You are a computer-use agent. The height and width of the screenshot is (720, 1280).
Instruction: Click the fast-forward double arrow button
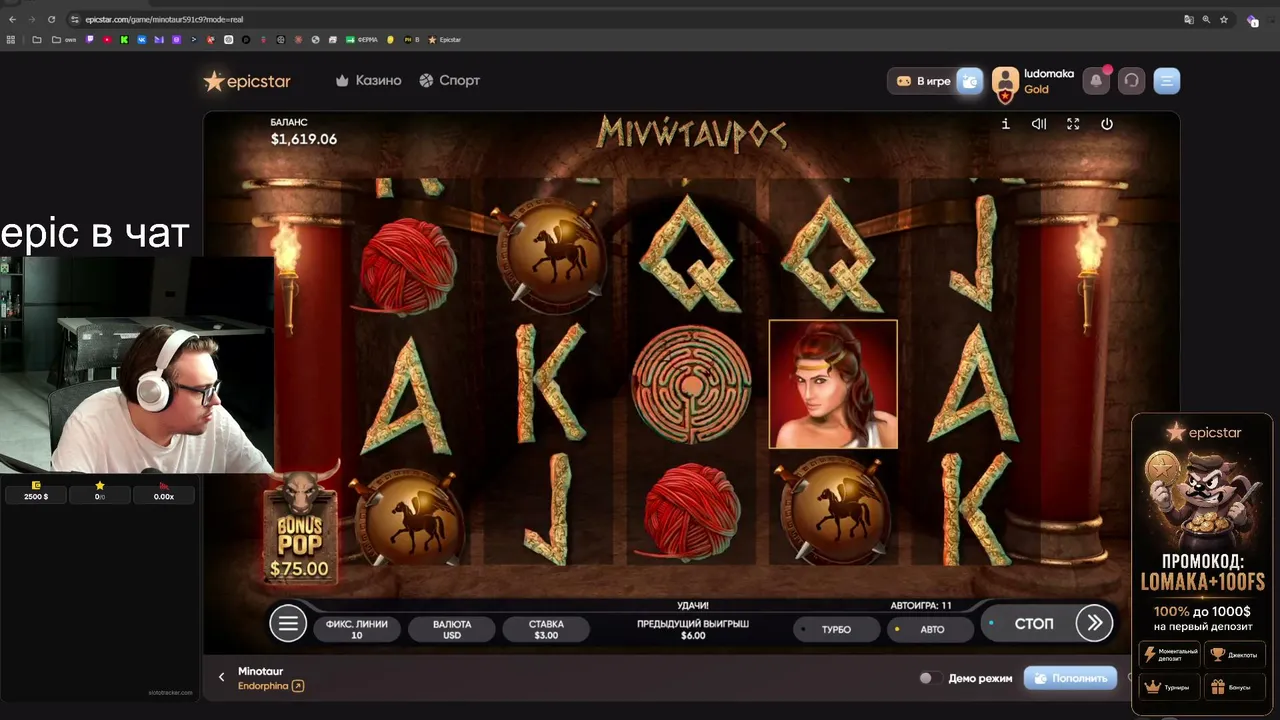point(1095,623)
